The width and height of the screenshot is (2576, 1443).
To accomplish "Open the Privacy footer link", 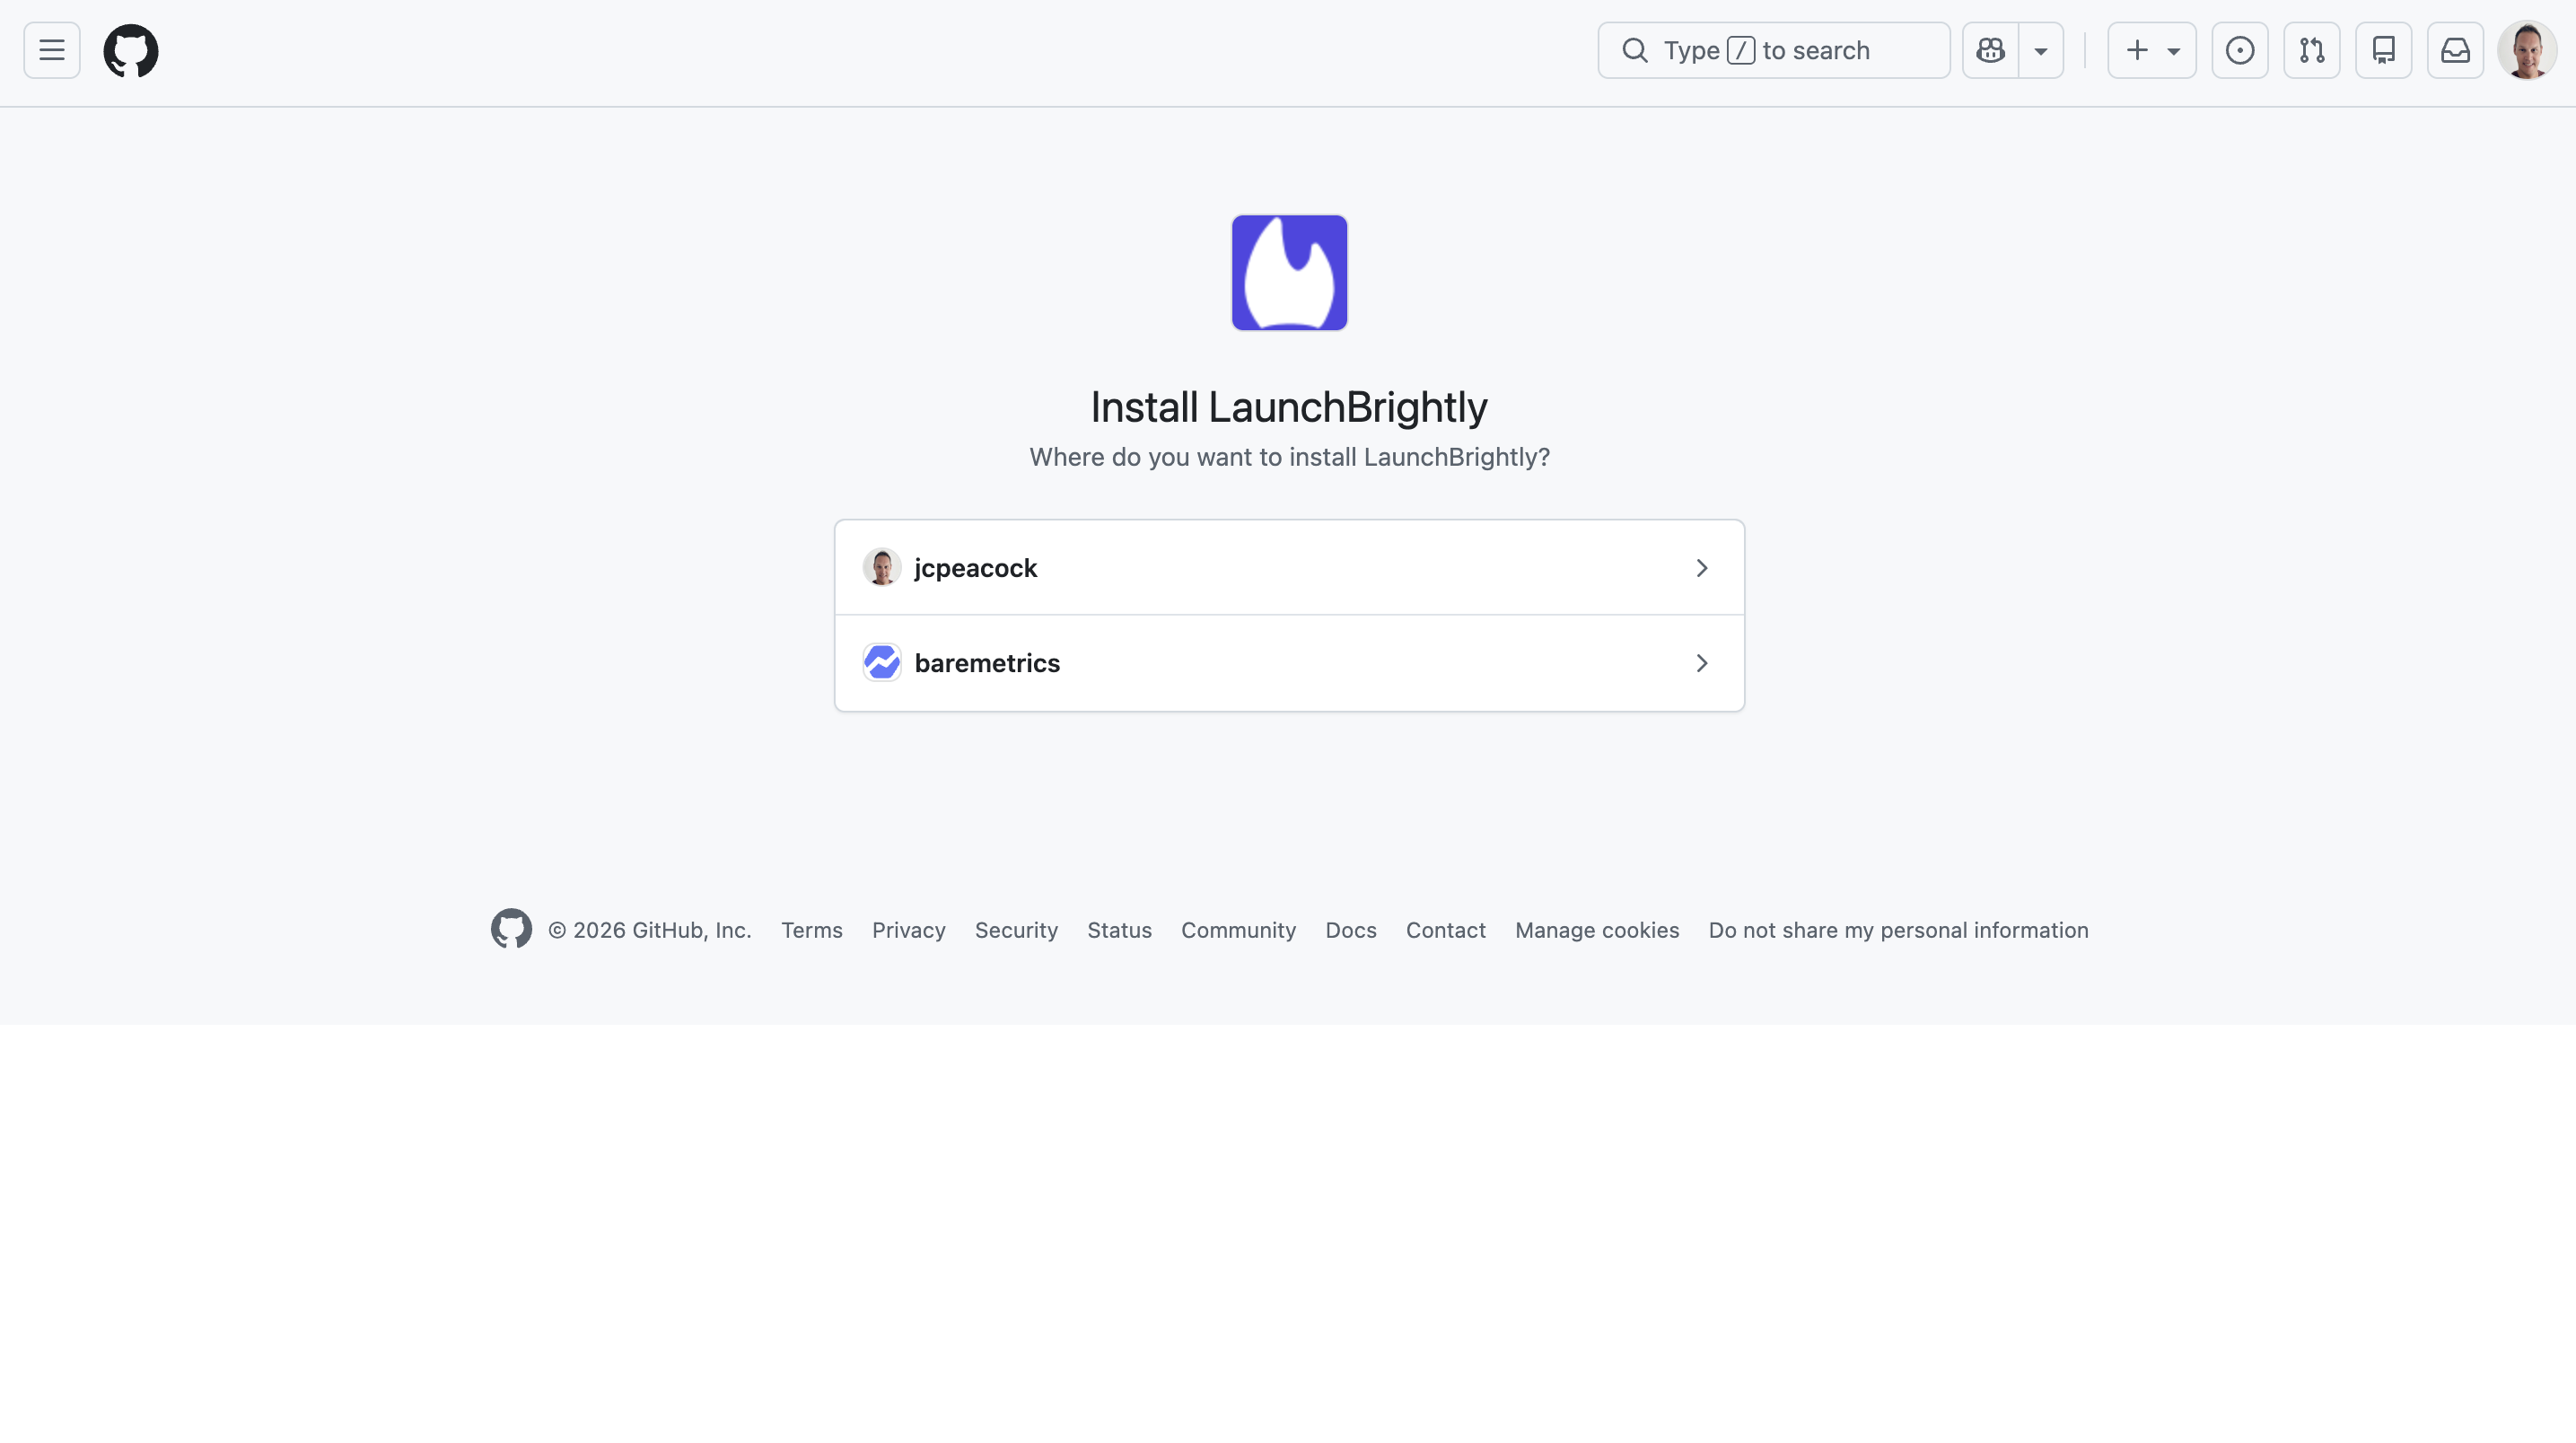I will coord(908,930).
